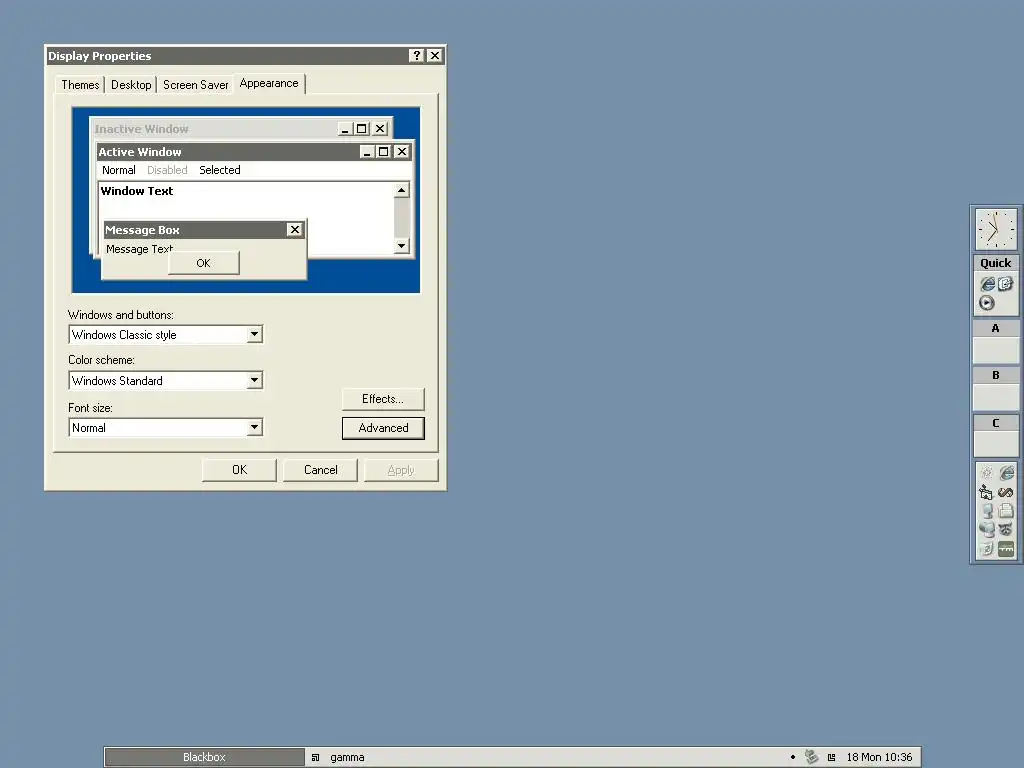The height and width of the screenshot is (768, 1024).
Task: Click the network folders icon in the dock tray
Action: tap(986, 492)
